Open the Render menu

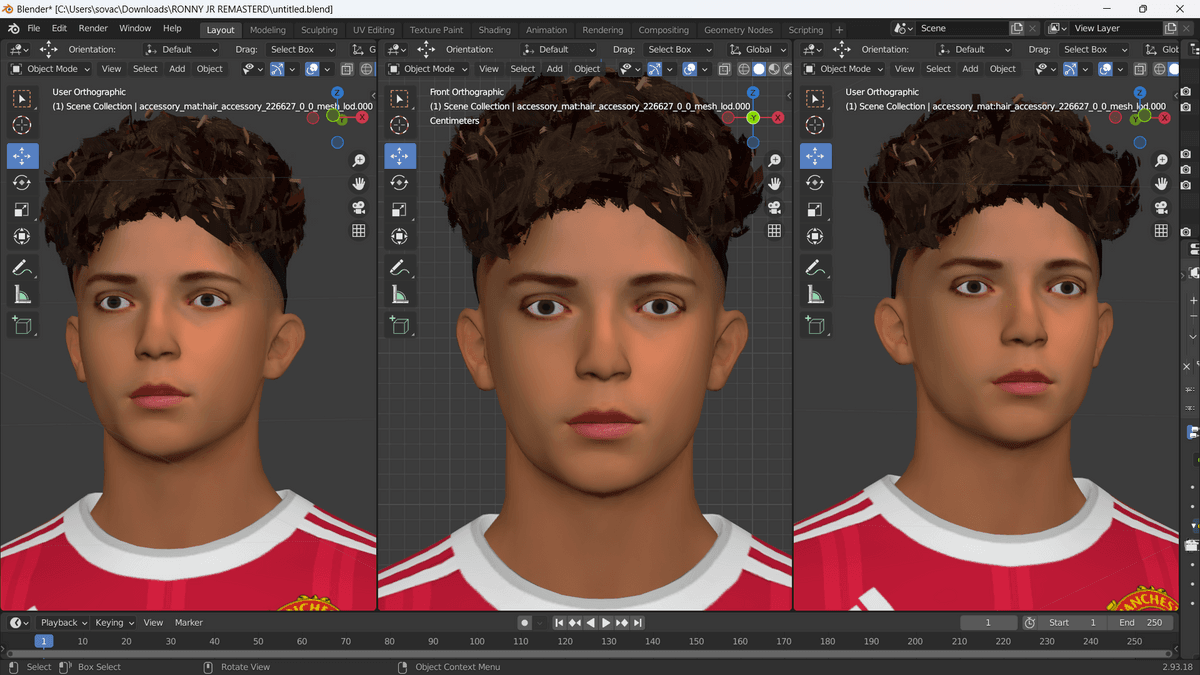(x=93, y=29)
